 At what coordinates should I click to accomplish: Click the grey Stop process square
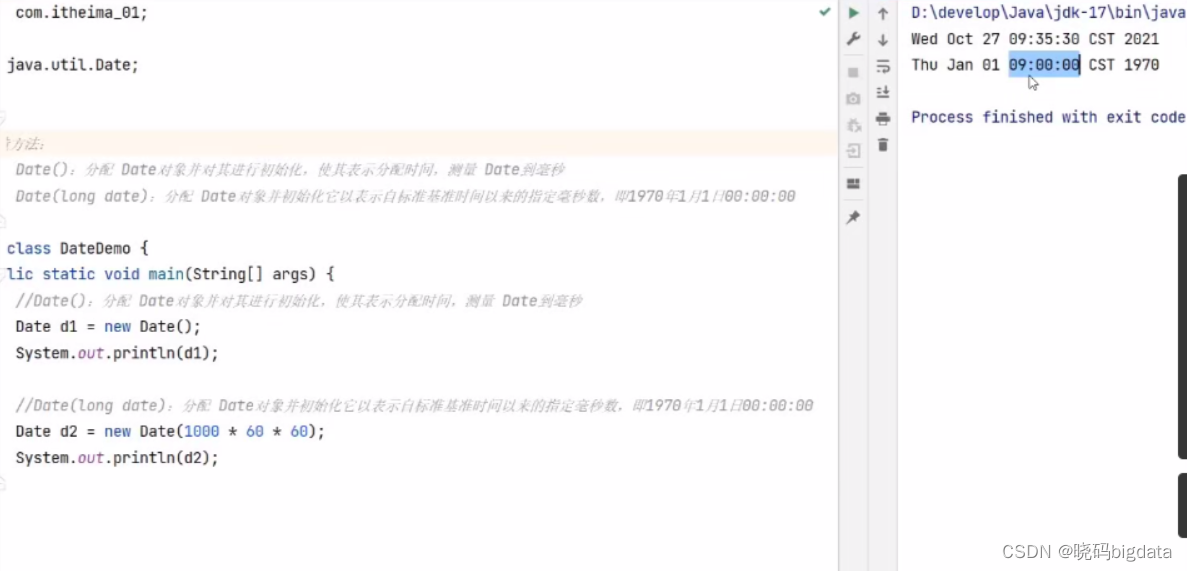853,73
